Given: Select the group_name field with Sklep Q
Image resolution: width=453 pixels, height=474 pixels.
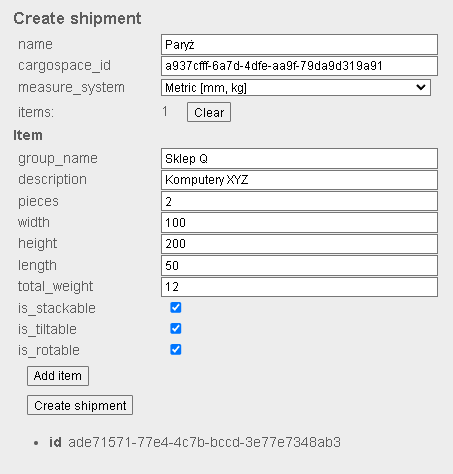Looking at the screenshot, I should (x=299, y=159).
